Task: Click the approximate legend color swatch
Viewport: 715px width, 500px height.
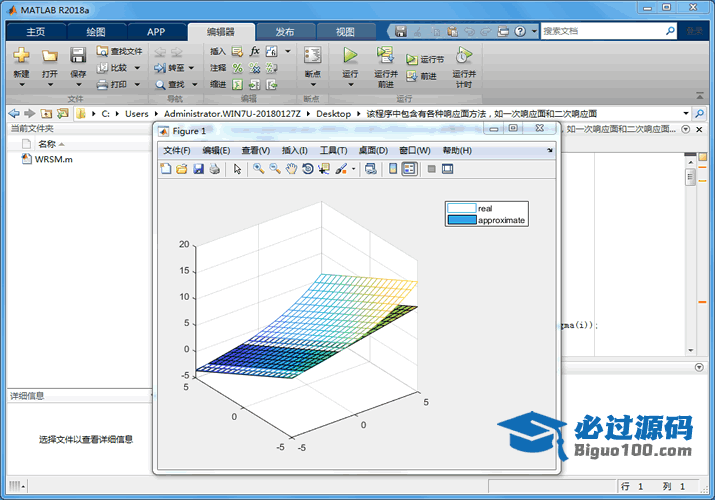Action: 461,220
